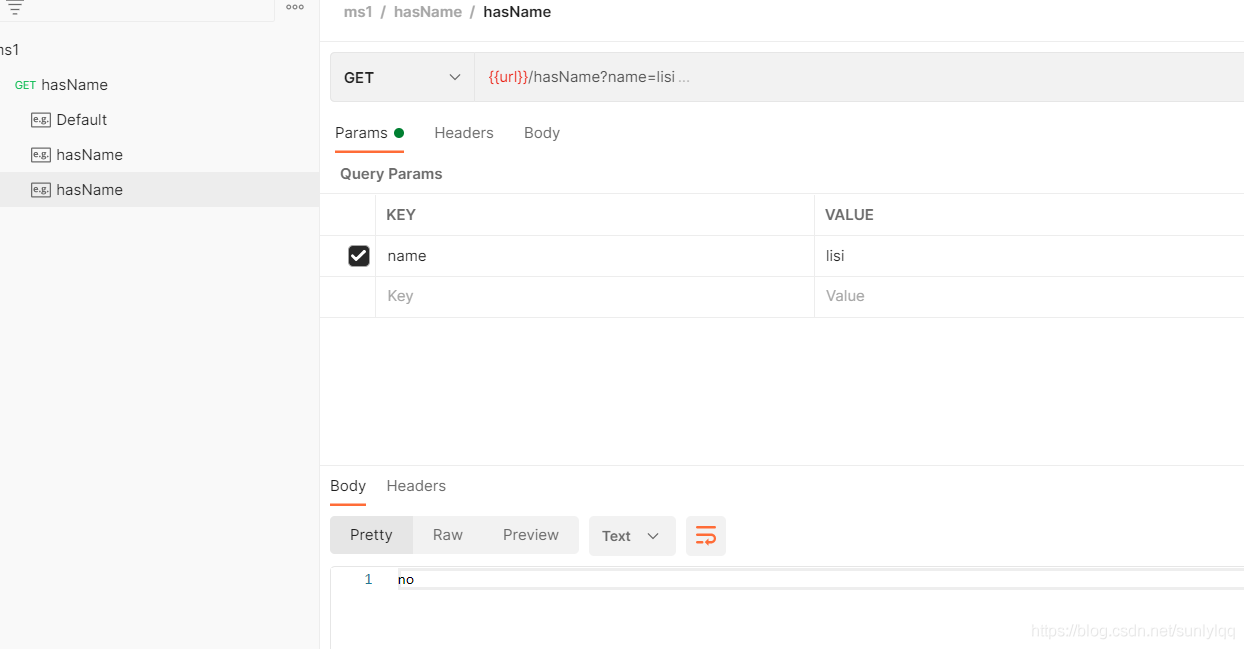This screenshot has height=649, width=1244.
Task: Select the Preview view button
Action: click(531, 535)
